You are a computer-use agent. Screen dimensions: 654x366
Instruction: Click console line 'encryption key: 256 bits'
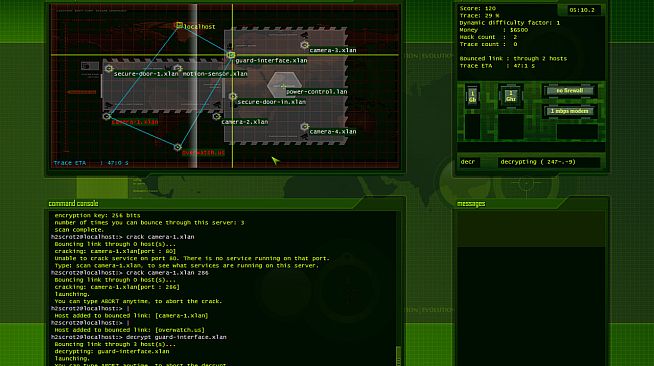[x=97, y=216]
